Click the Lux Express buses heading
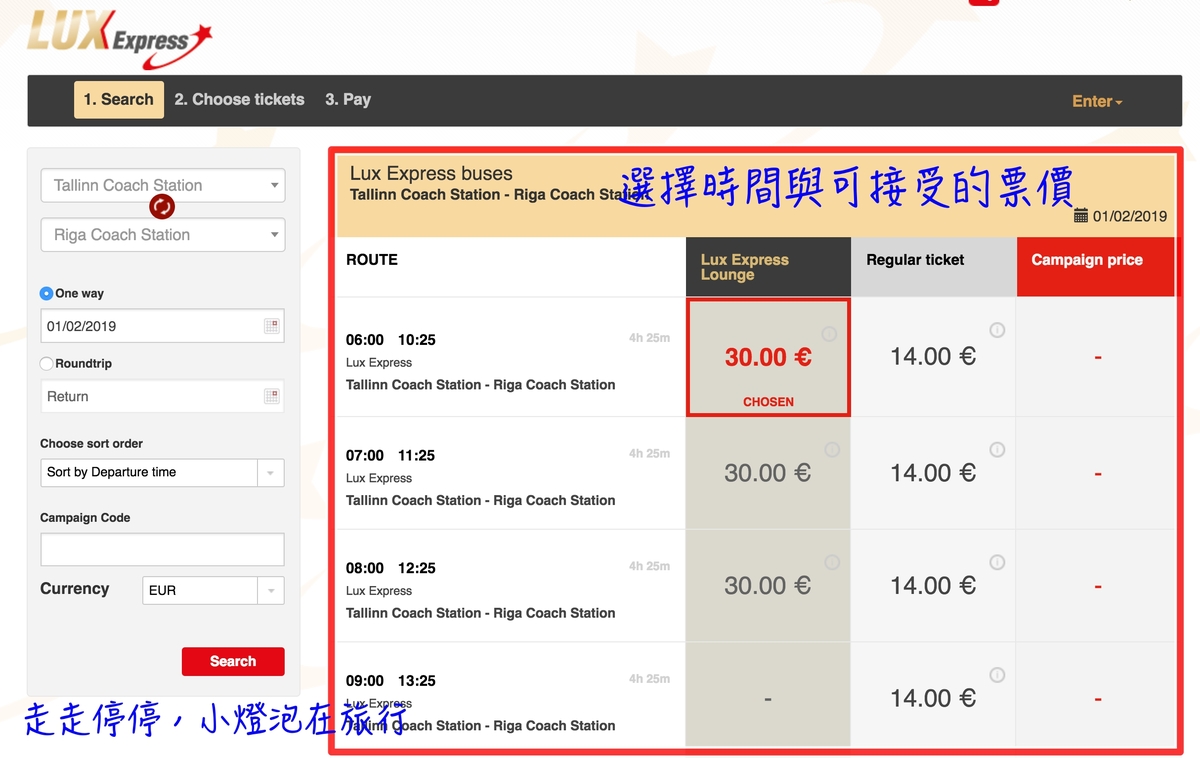The image size is (1200, 758). [x=431, y=174]
